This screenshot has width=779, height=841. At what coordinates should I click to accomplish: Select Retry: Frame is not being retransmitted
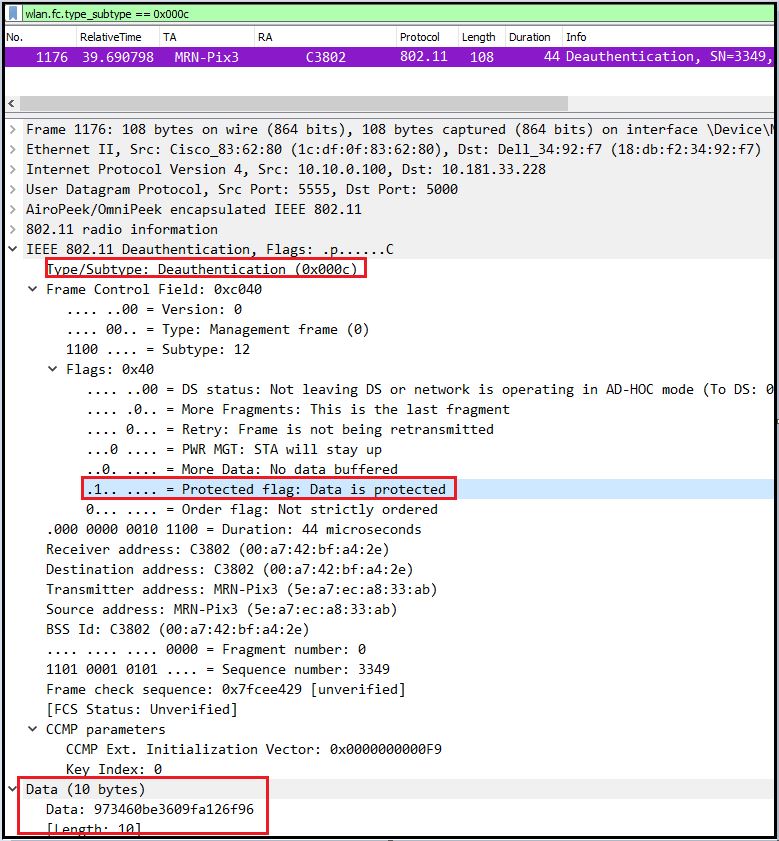pyautogui.click(x=290, y=429)
